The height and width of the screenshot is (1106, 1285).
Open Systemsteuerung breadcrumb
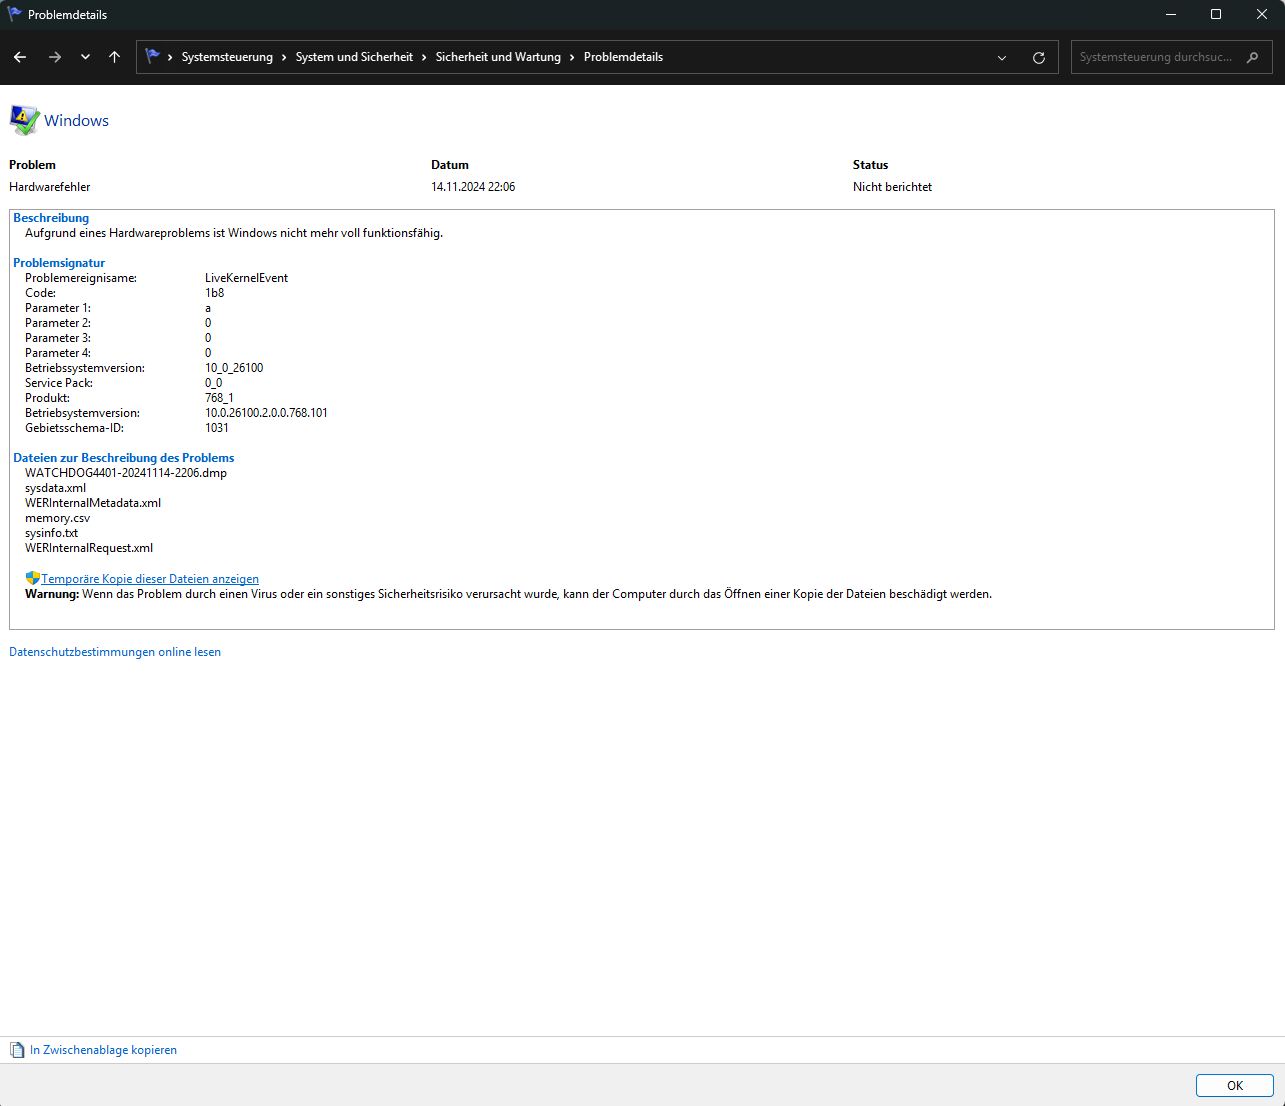click(x=227, y=57)
